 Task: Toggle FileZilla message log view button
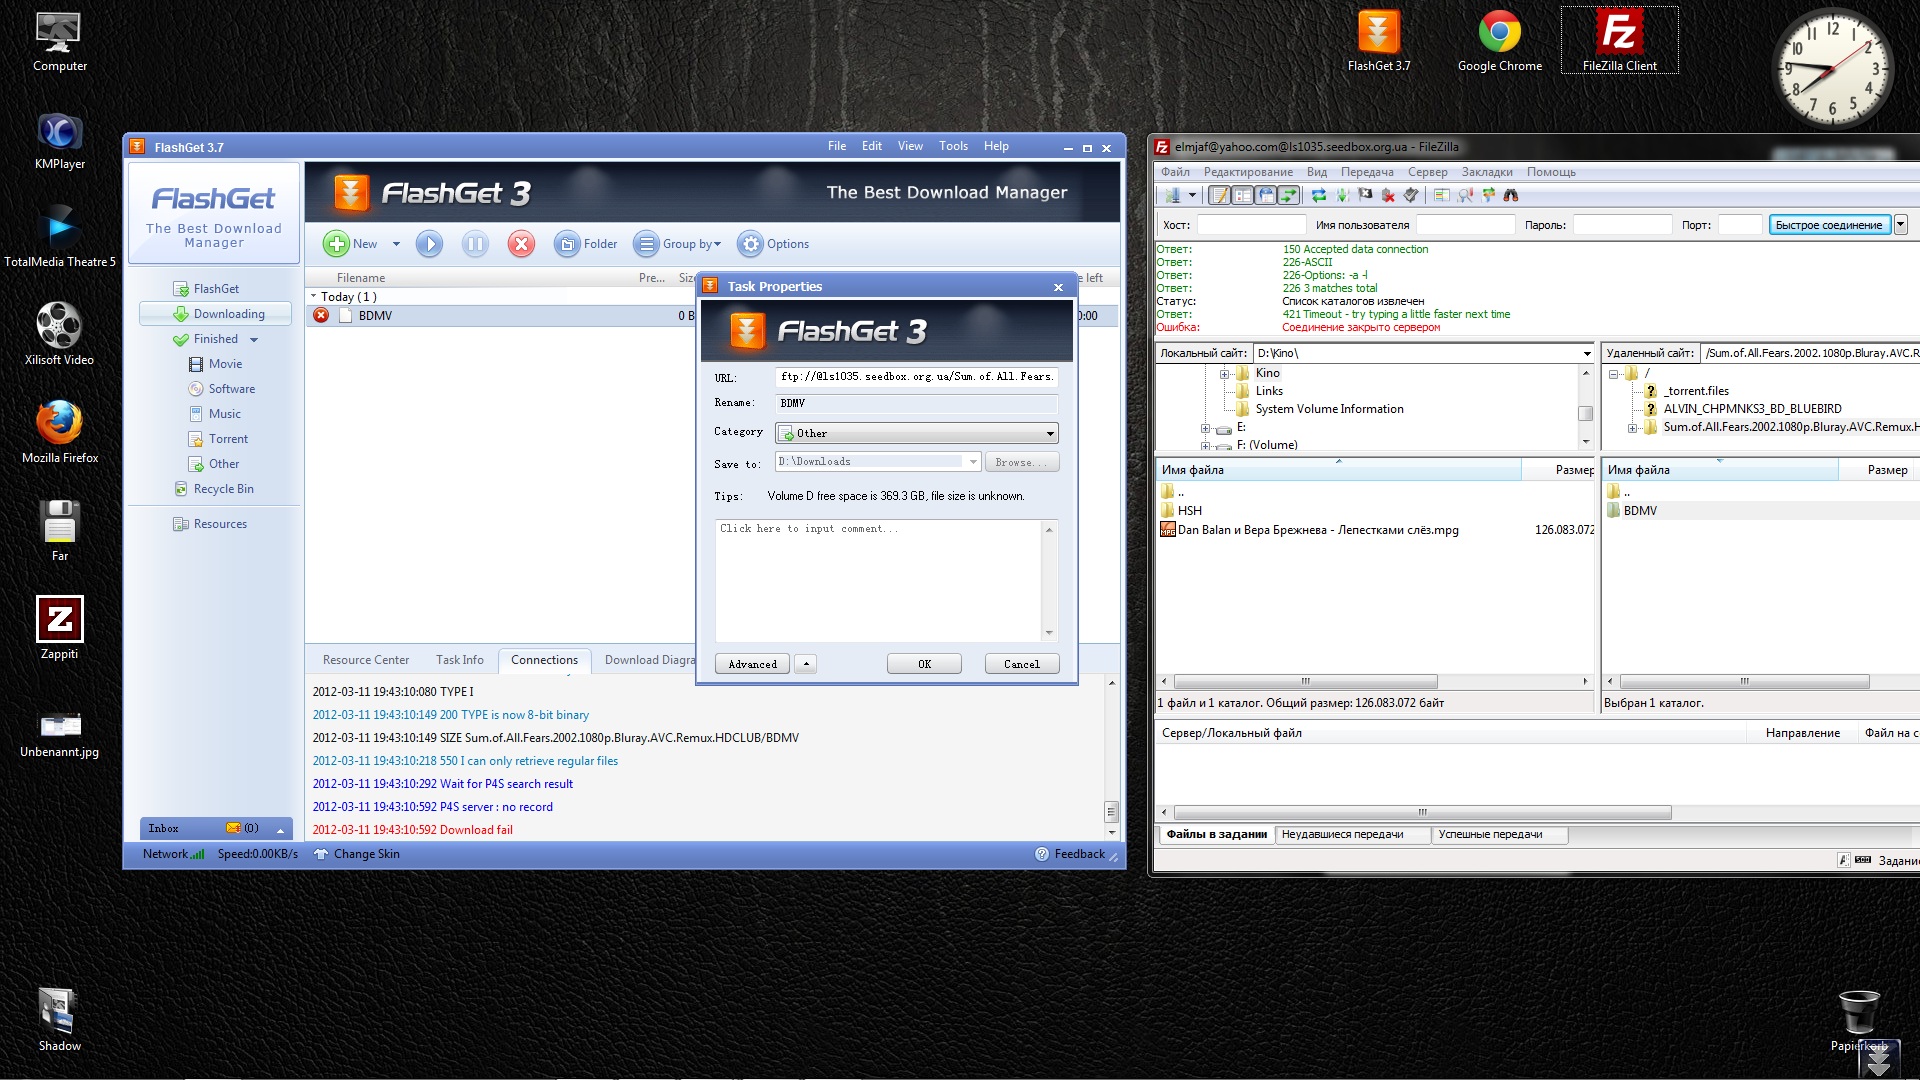point(1219,195)
